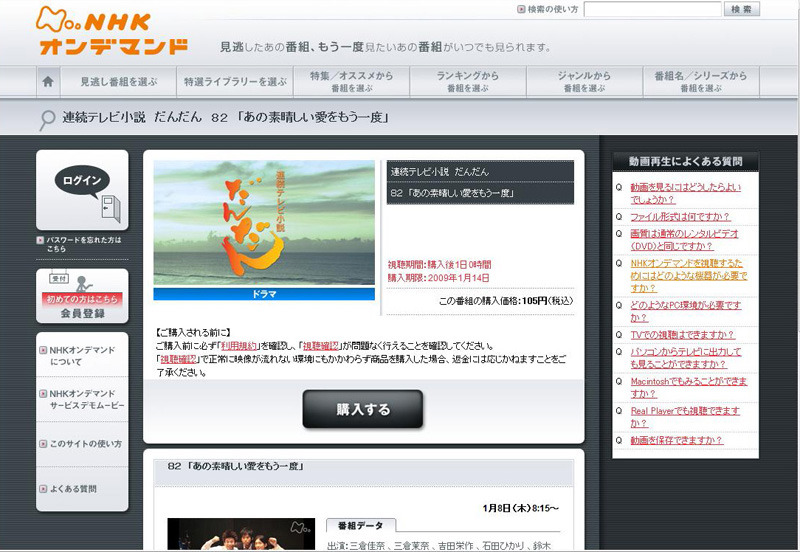800x552 pixels.
Task: Click the 検索 search button
Action: point(742,9)
